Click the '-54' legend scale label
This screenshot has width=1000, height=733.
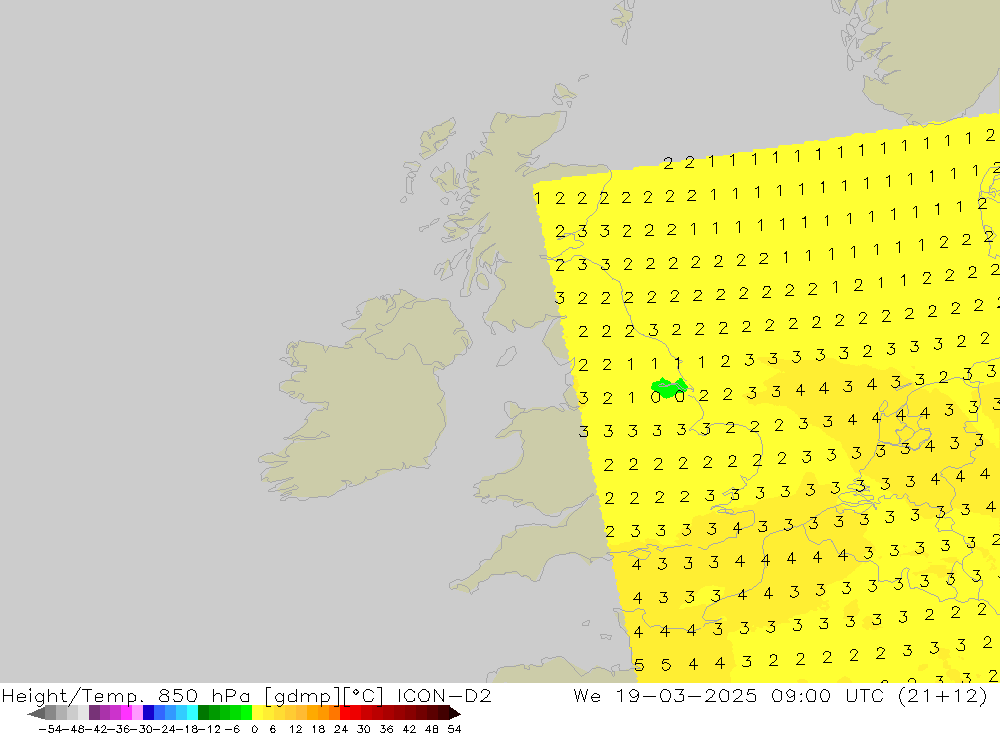point(50,729)
